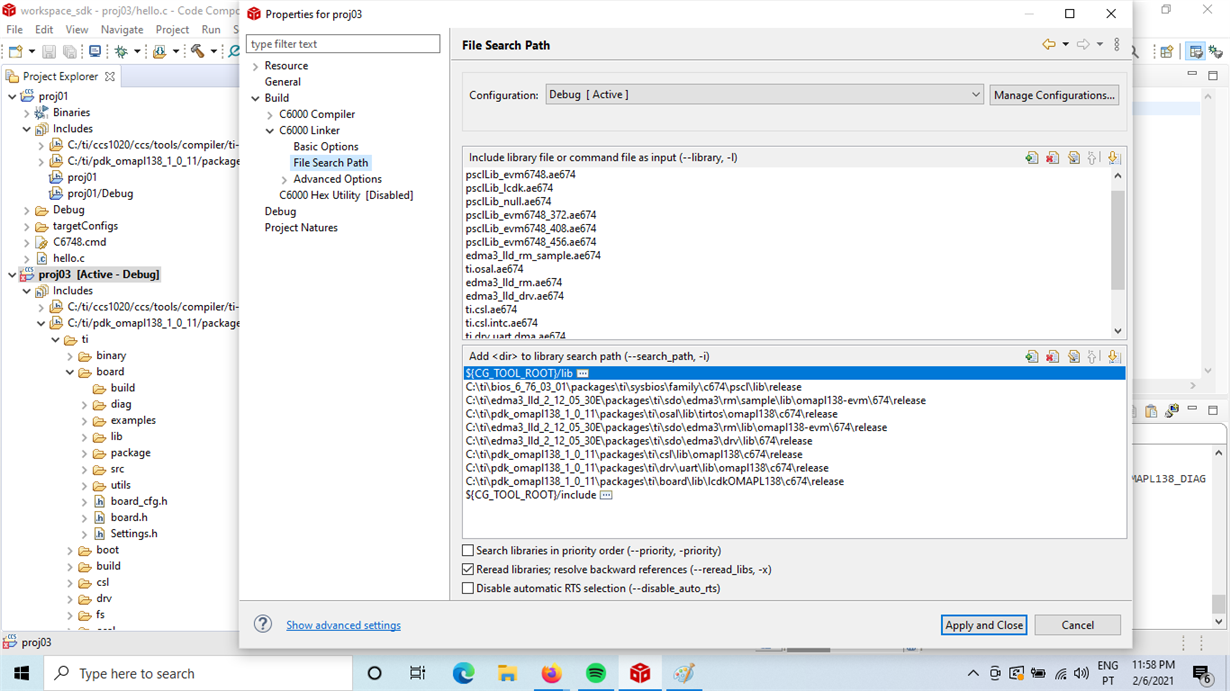Image resolution: width=1230 pixels, height=691 pixels.
Task: Click the Manage Configurations button
Action: tap(1054, 95)
